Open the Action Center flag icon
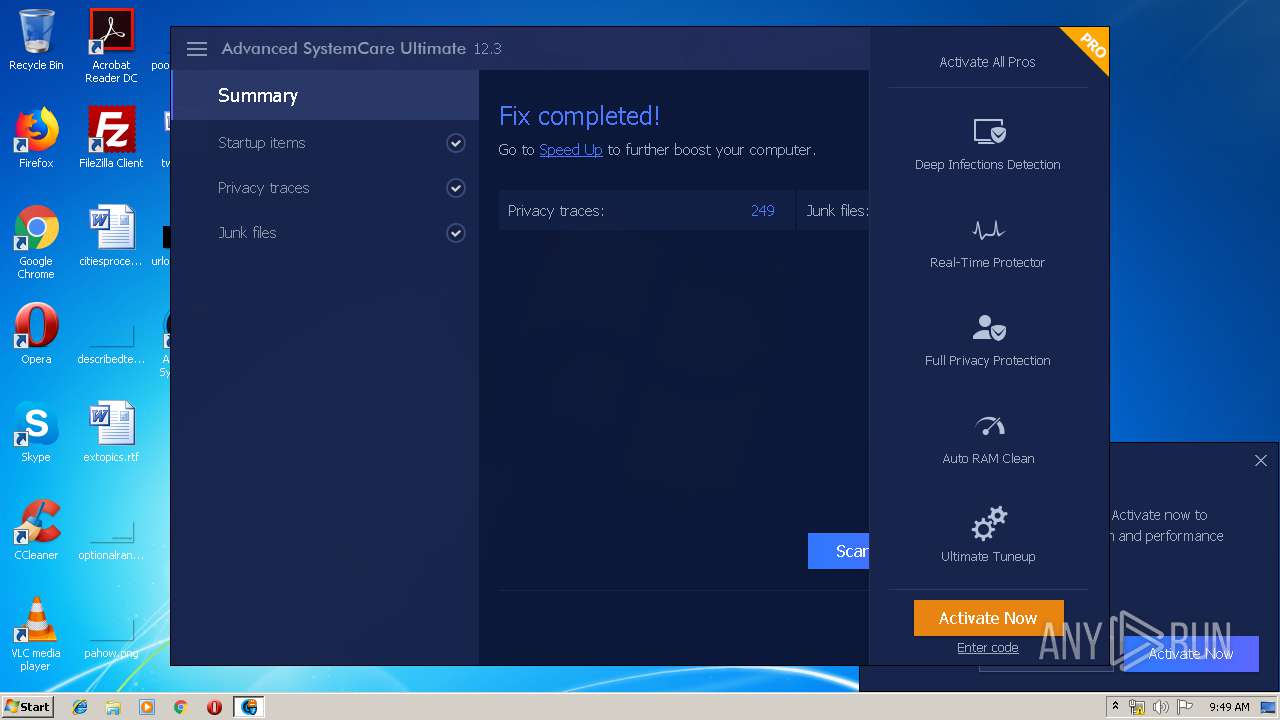Screen dimensions: 1280x720 1185,707
